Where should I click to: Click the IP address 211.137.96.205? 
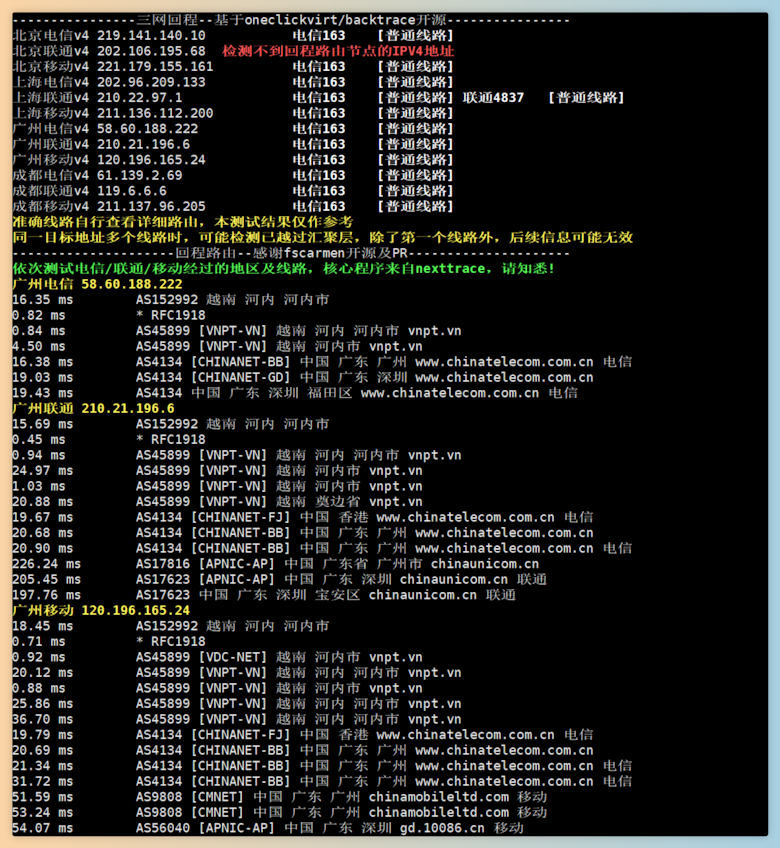[x=151, y=207]
